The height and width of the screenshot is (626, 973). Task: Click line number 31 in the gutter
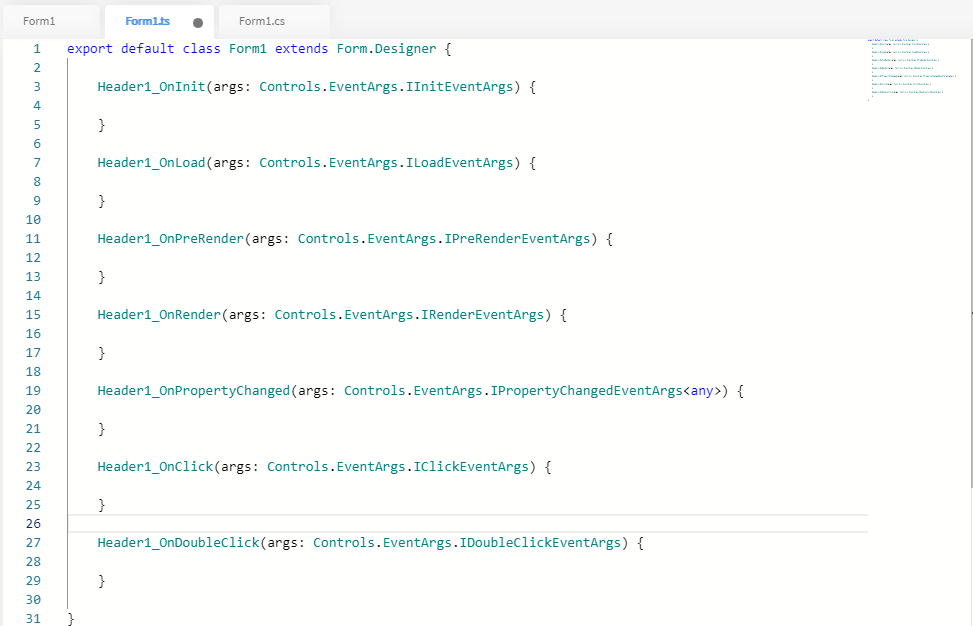32,619
